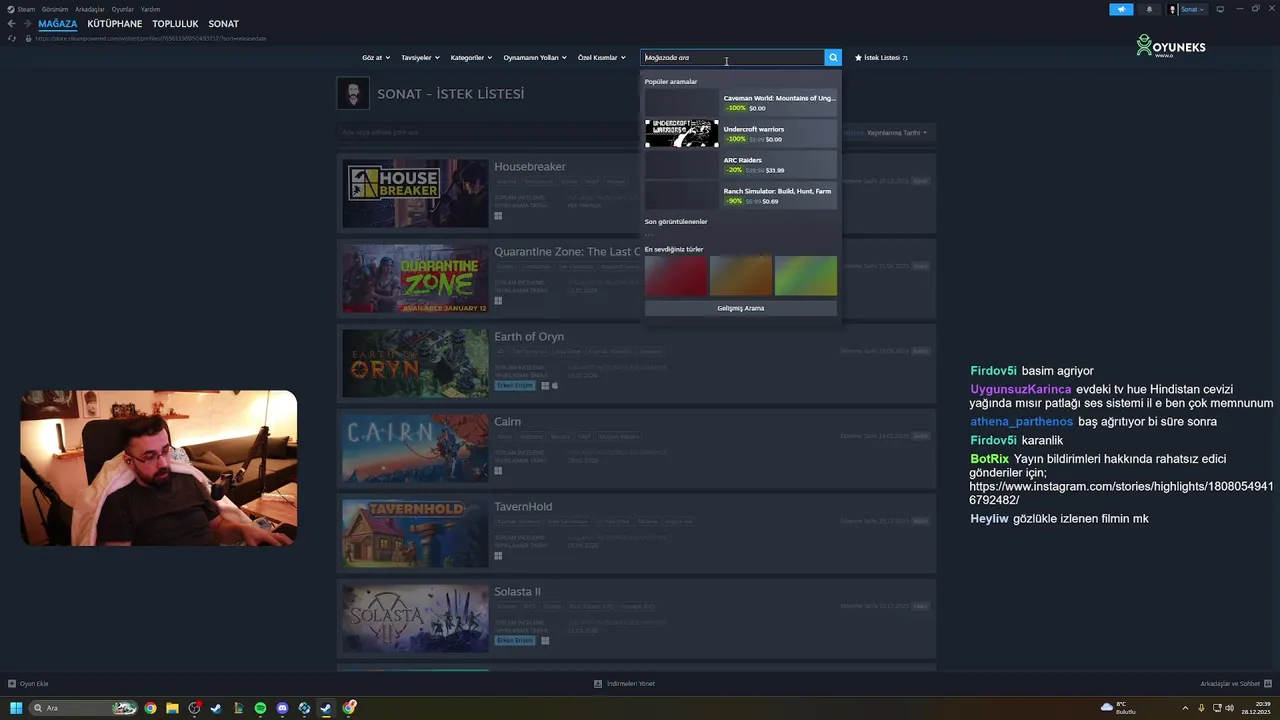Open the TavernHold game thumbnail

point(415,534)
